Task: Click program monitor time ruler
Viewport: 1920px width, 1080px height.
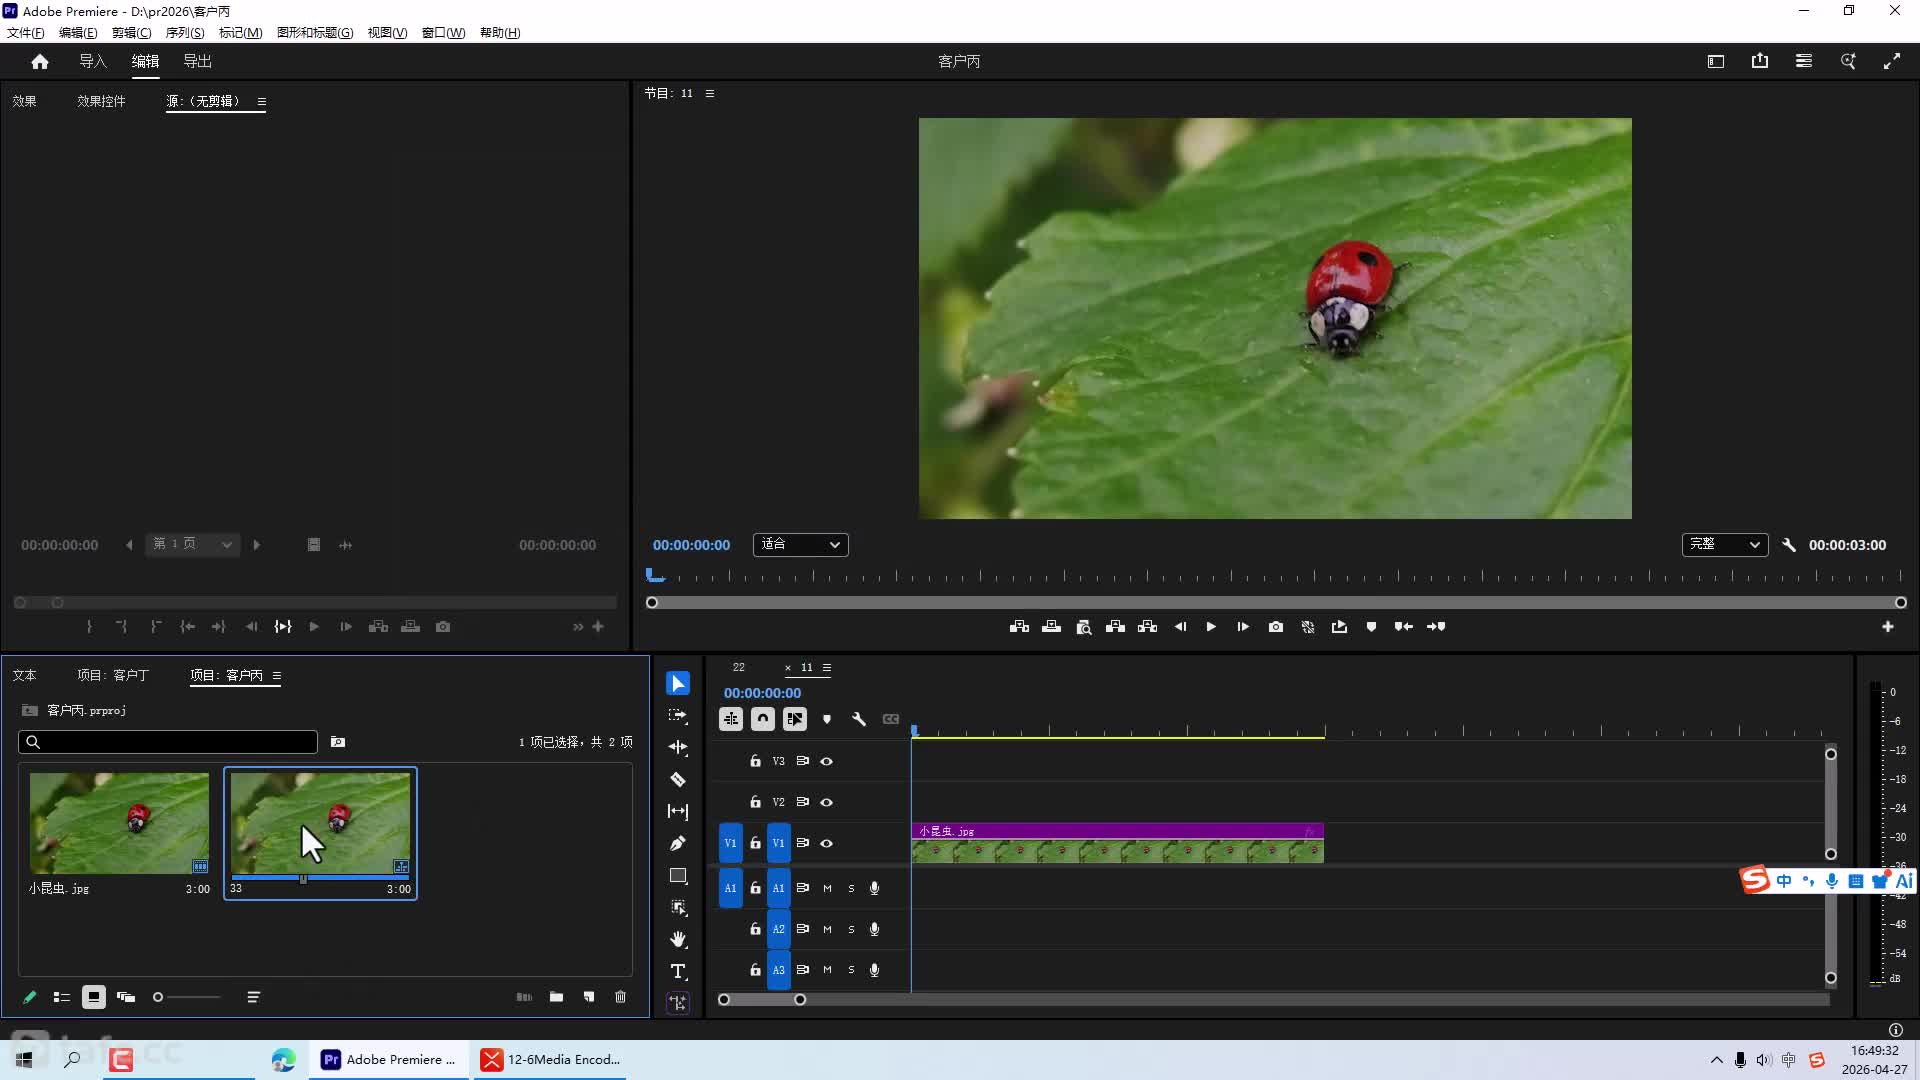Action: pyautogui.click(x=1275, y=576)
